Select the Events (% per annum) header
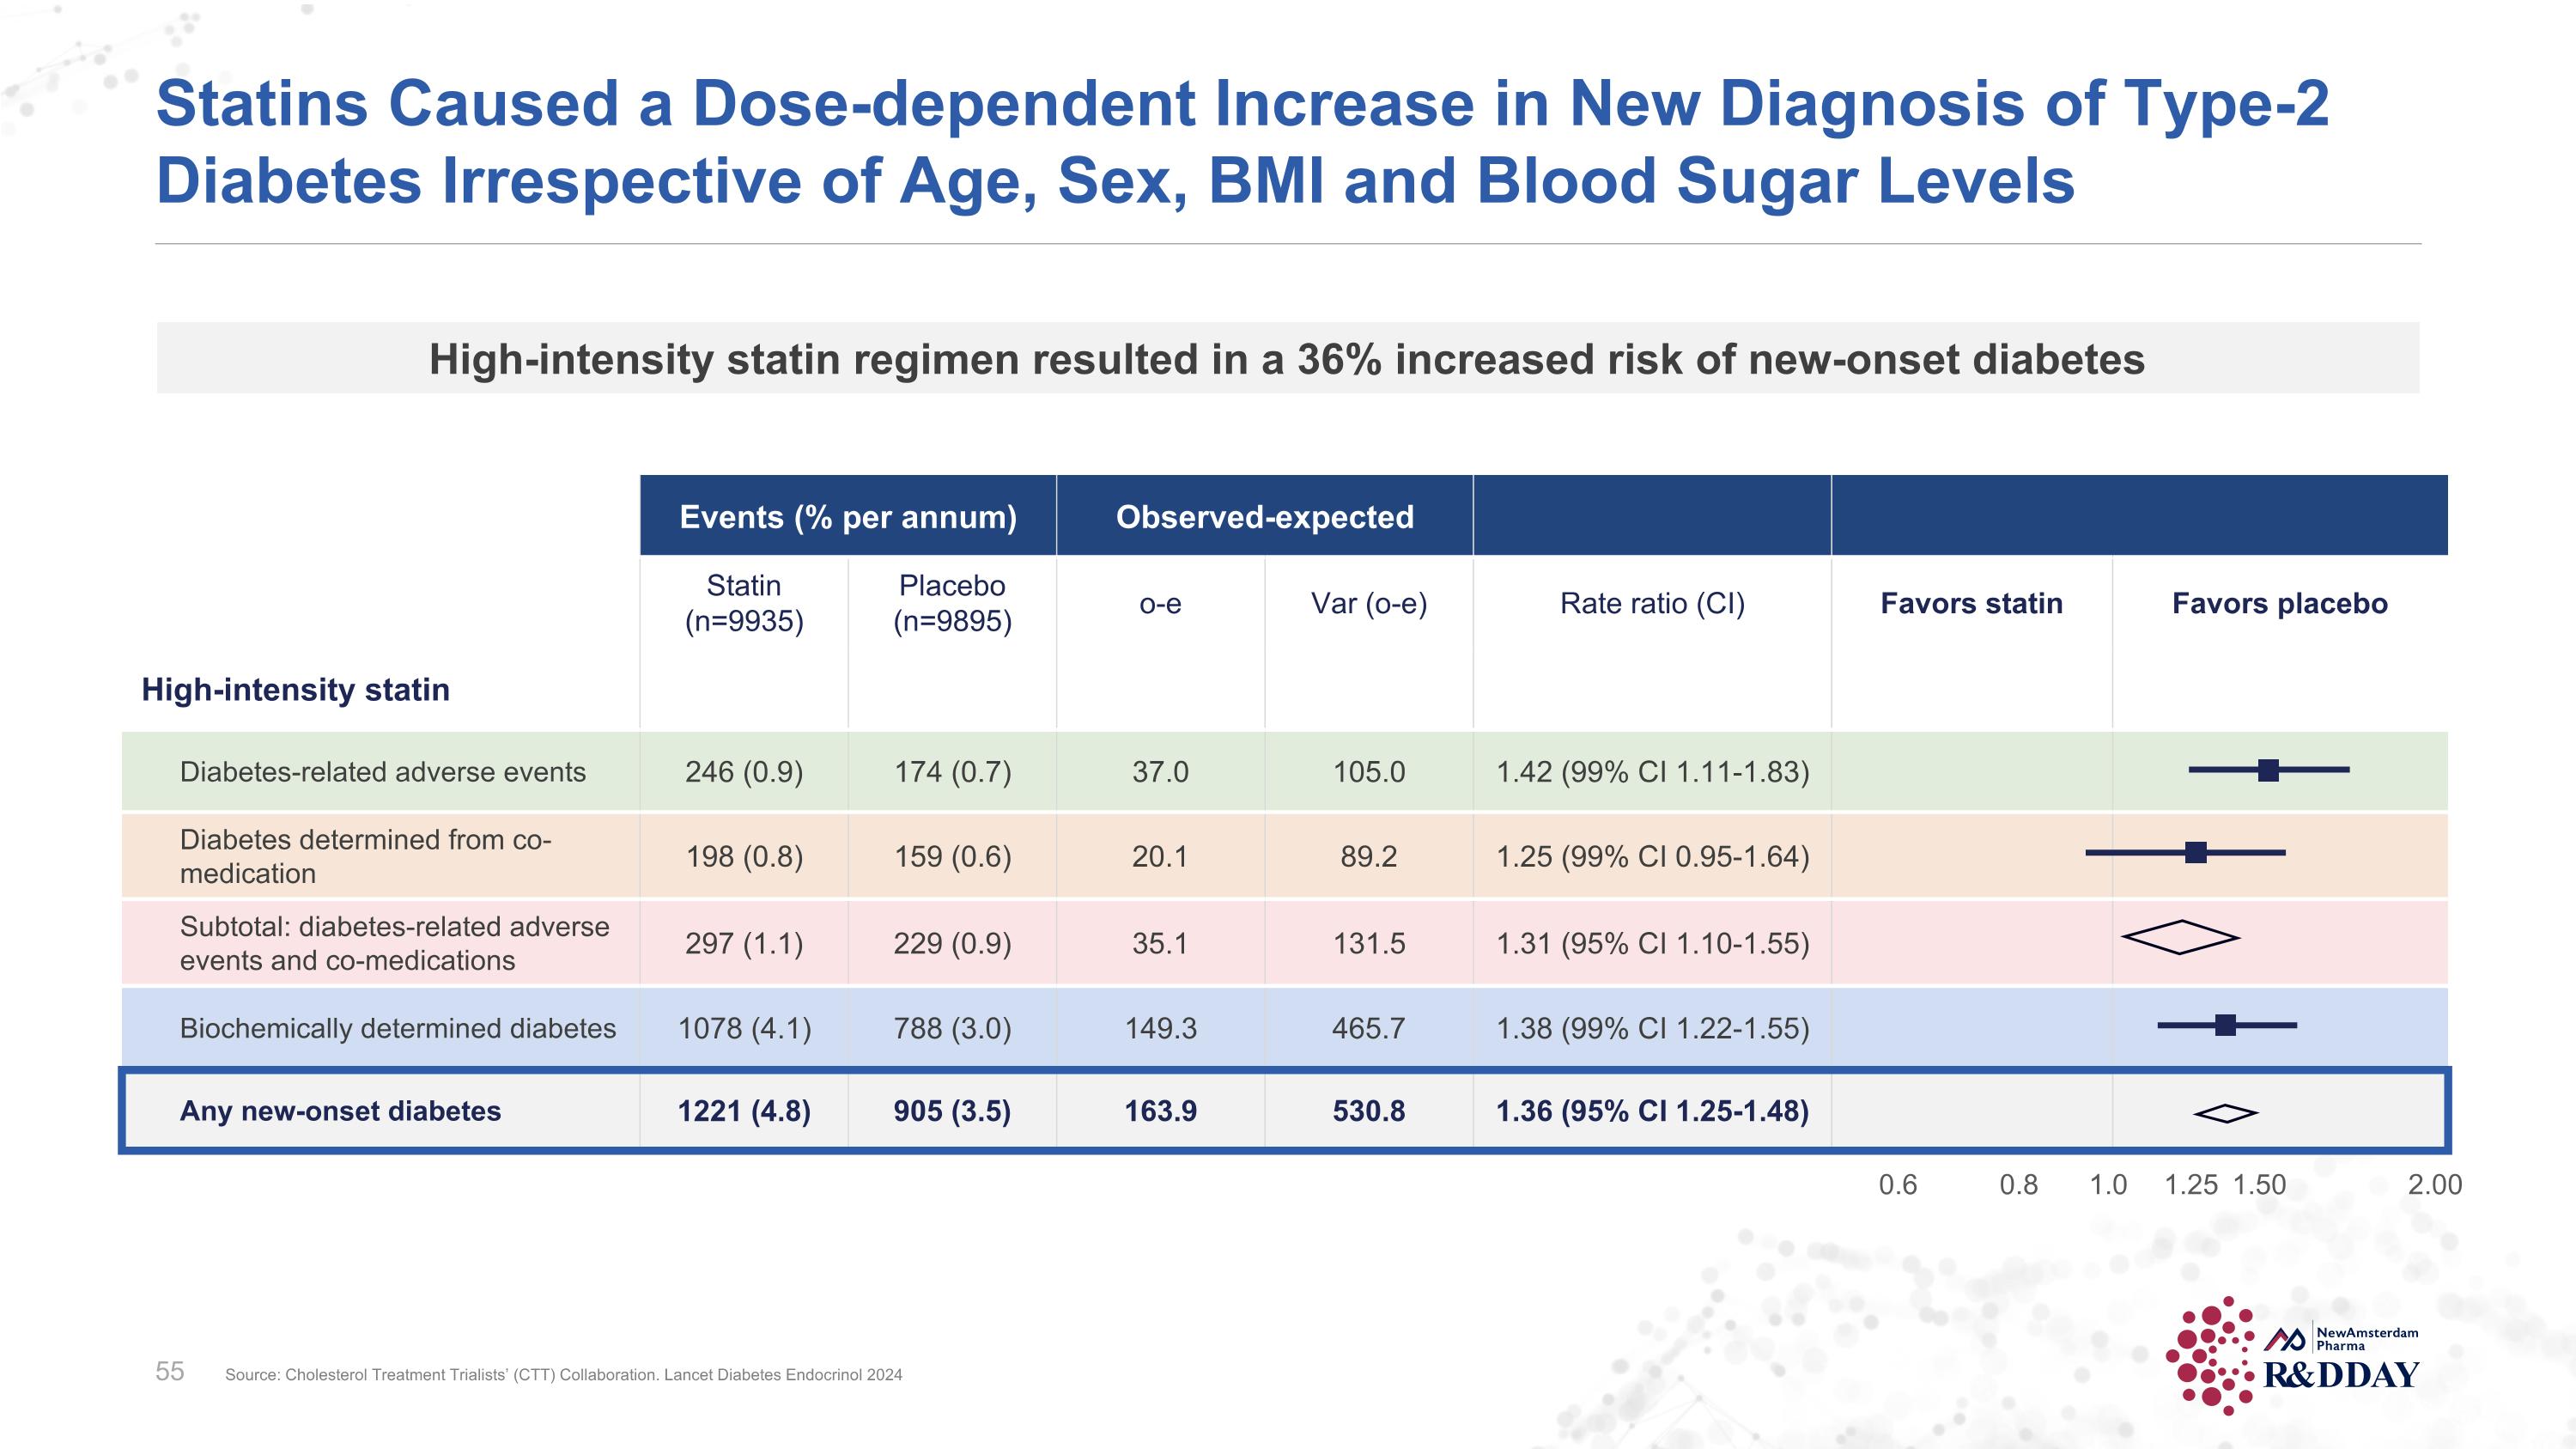The height and width of the screenshot is (1449, 2576). click(848, 517)
